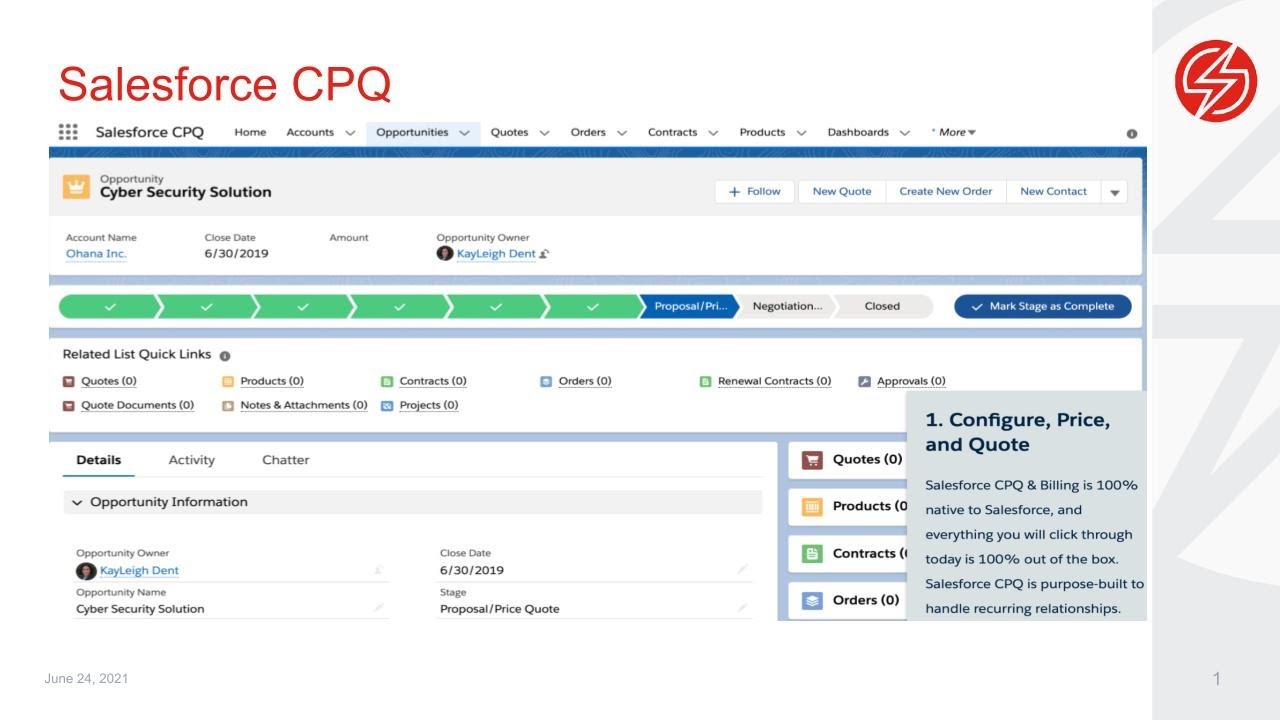
Task: Click the KayLeigh Dent avatar in the header
Action: click(445, 254)
